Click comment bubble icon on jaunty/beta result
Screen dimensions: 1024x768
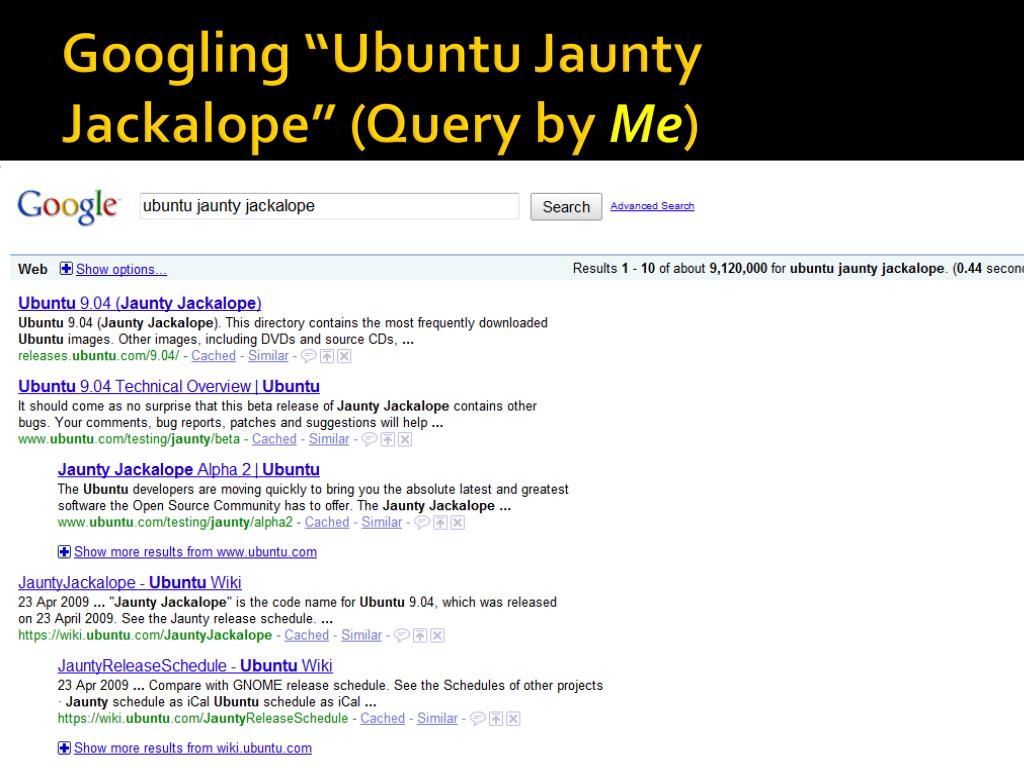[x=370, y=439]
